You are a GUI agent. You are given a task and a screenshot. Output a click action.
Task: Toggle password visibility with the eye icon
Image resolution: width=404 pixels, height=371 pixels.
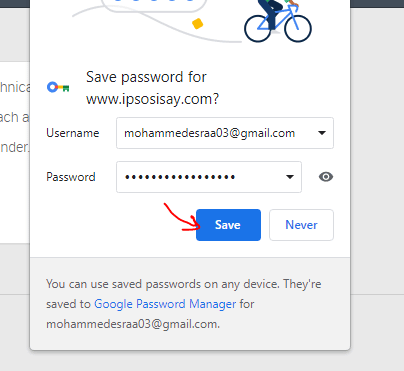pos(326,177)
